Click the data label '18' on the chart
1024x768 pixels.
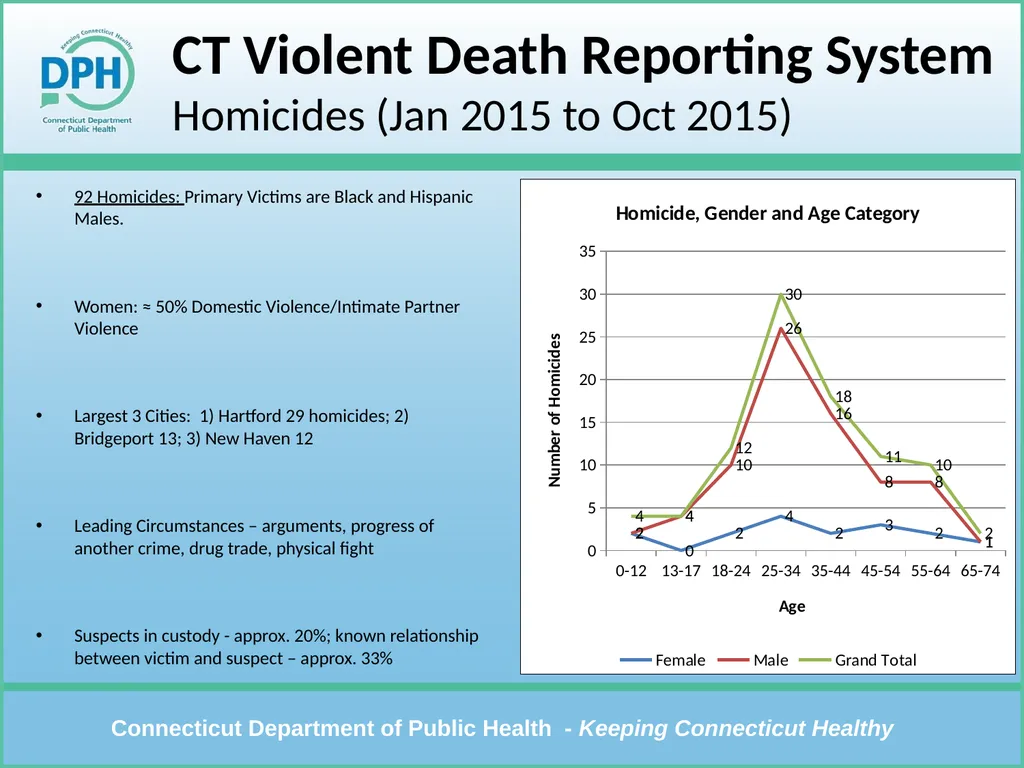coord(843,396)
